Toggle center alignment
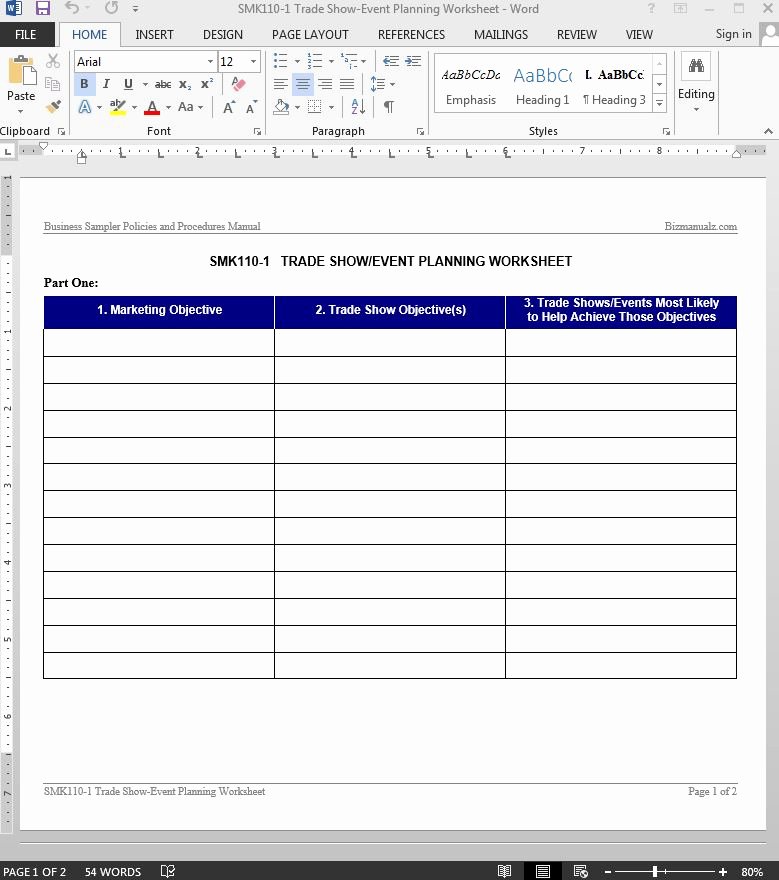The height and width of the screenshot is (880, 779). tap(303, 84)
